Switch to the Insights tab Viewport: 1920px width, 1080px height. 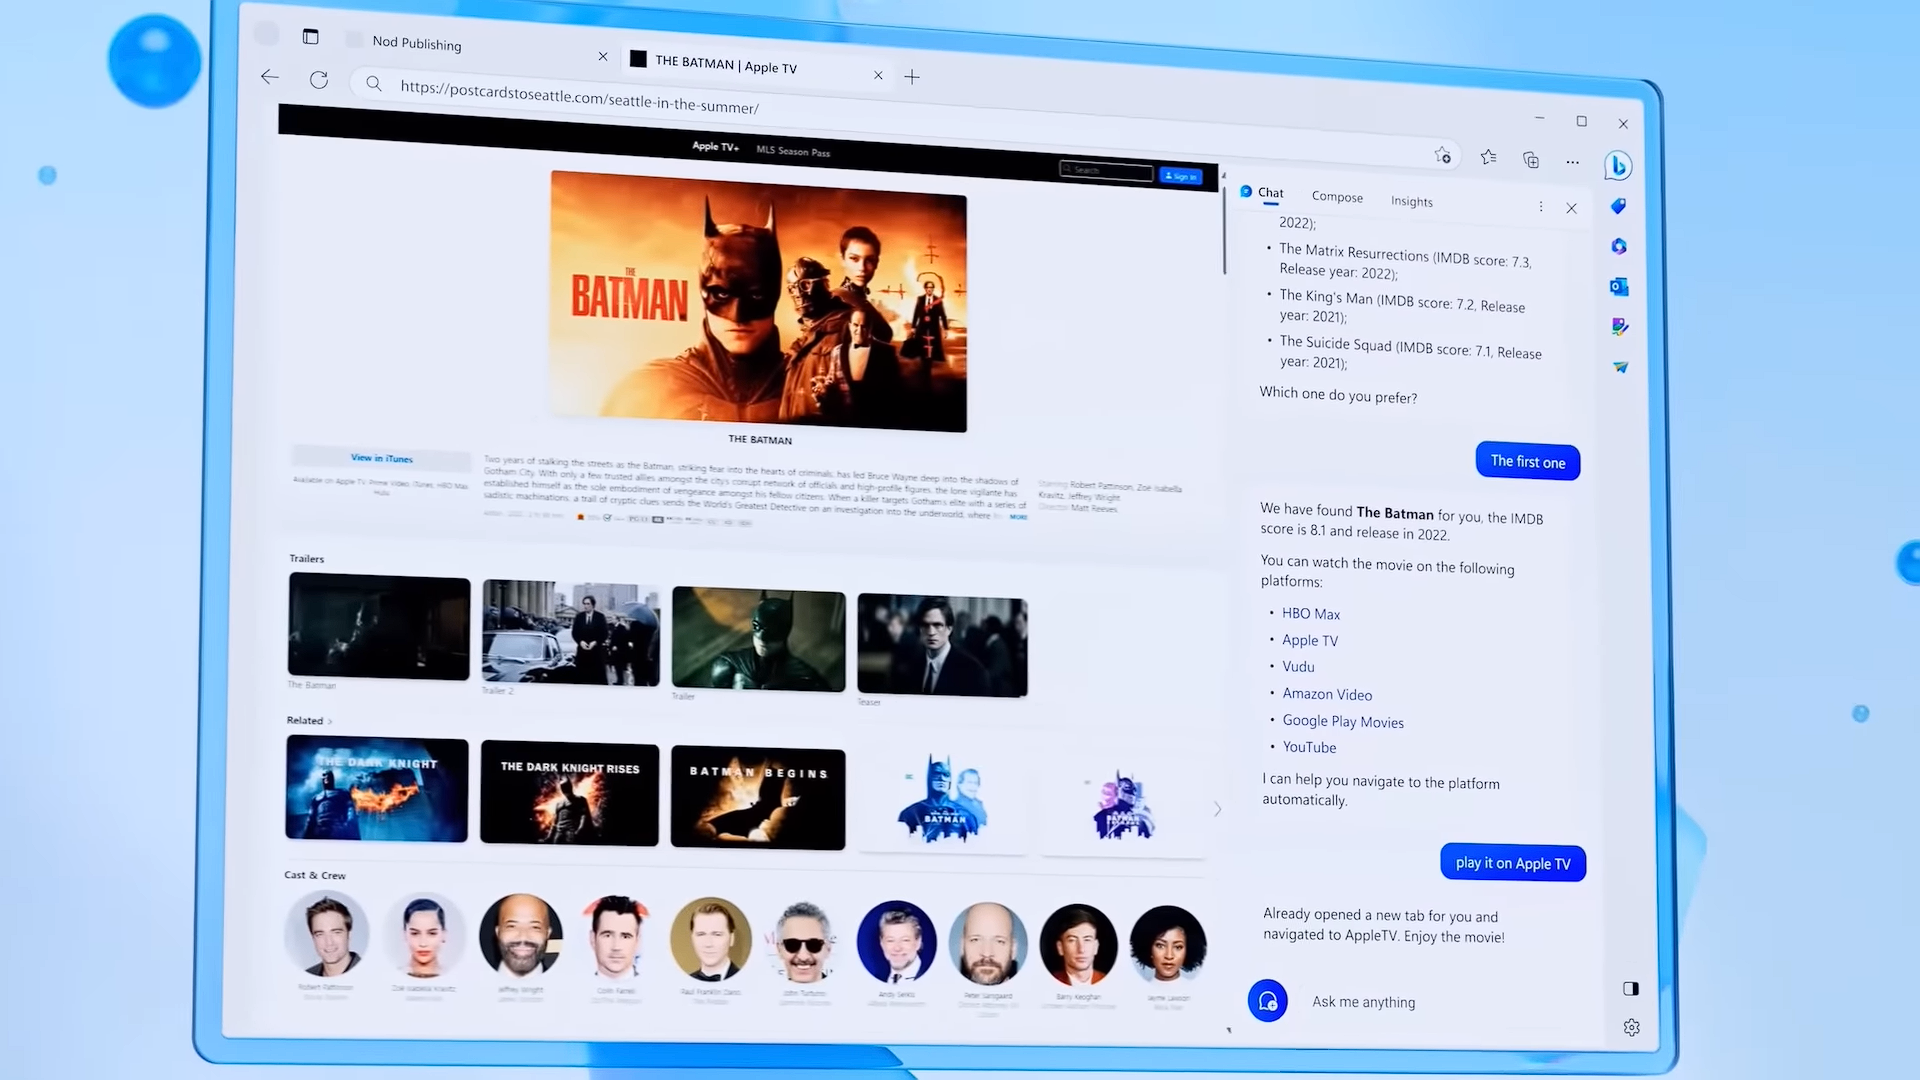tap(1412, 201)
